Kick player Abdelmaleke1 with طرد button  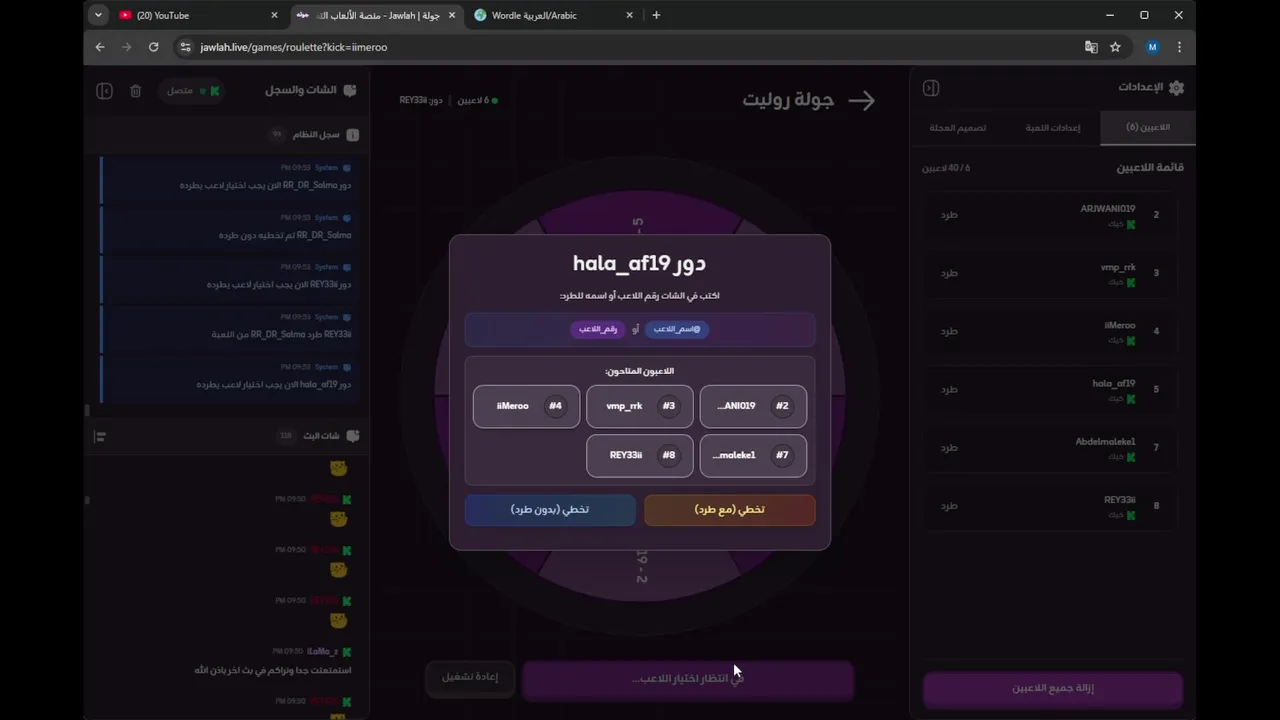(949, 447)
